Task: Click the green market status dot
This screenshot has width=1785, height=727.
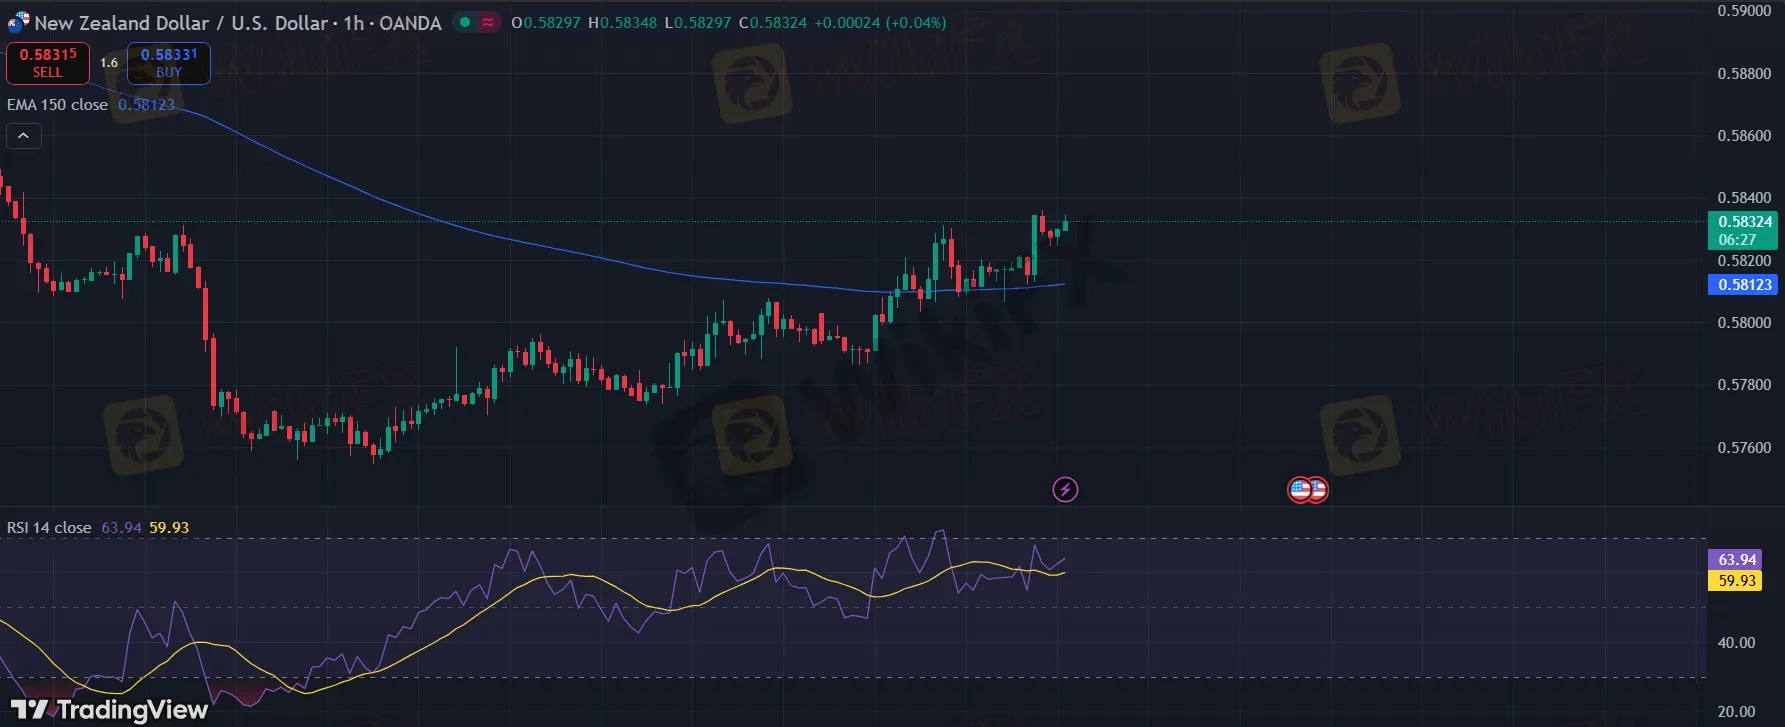Action: [x=465, y=22]
